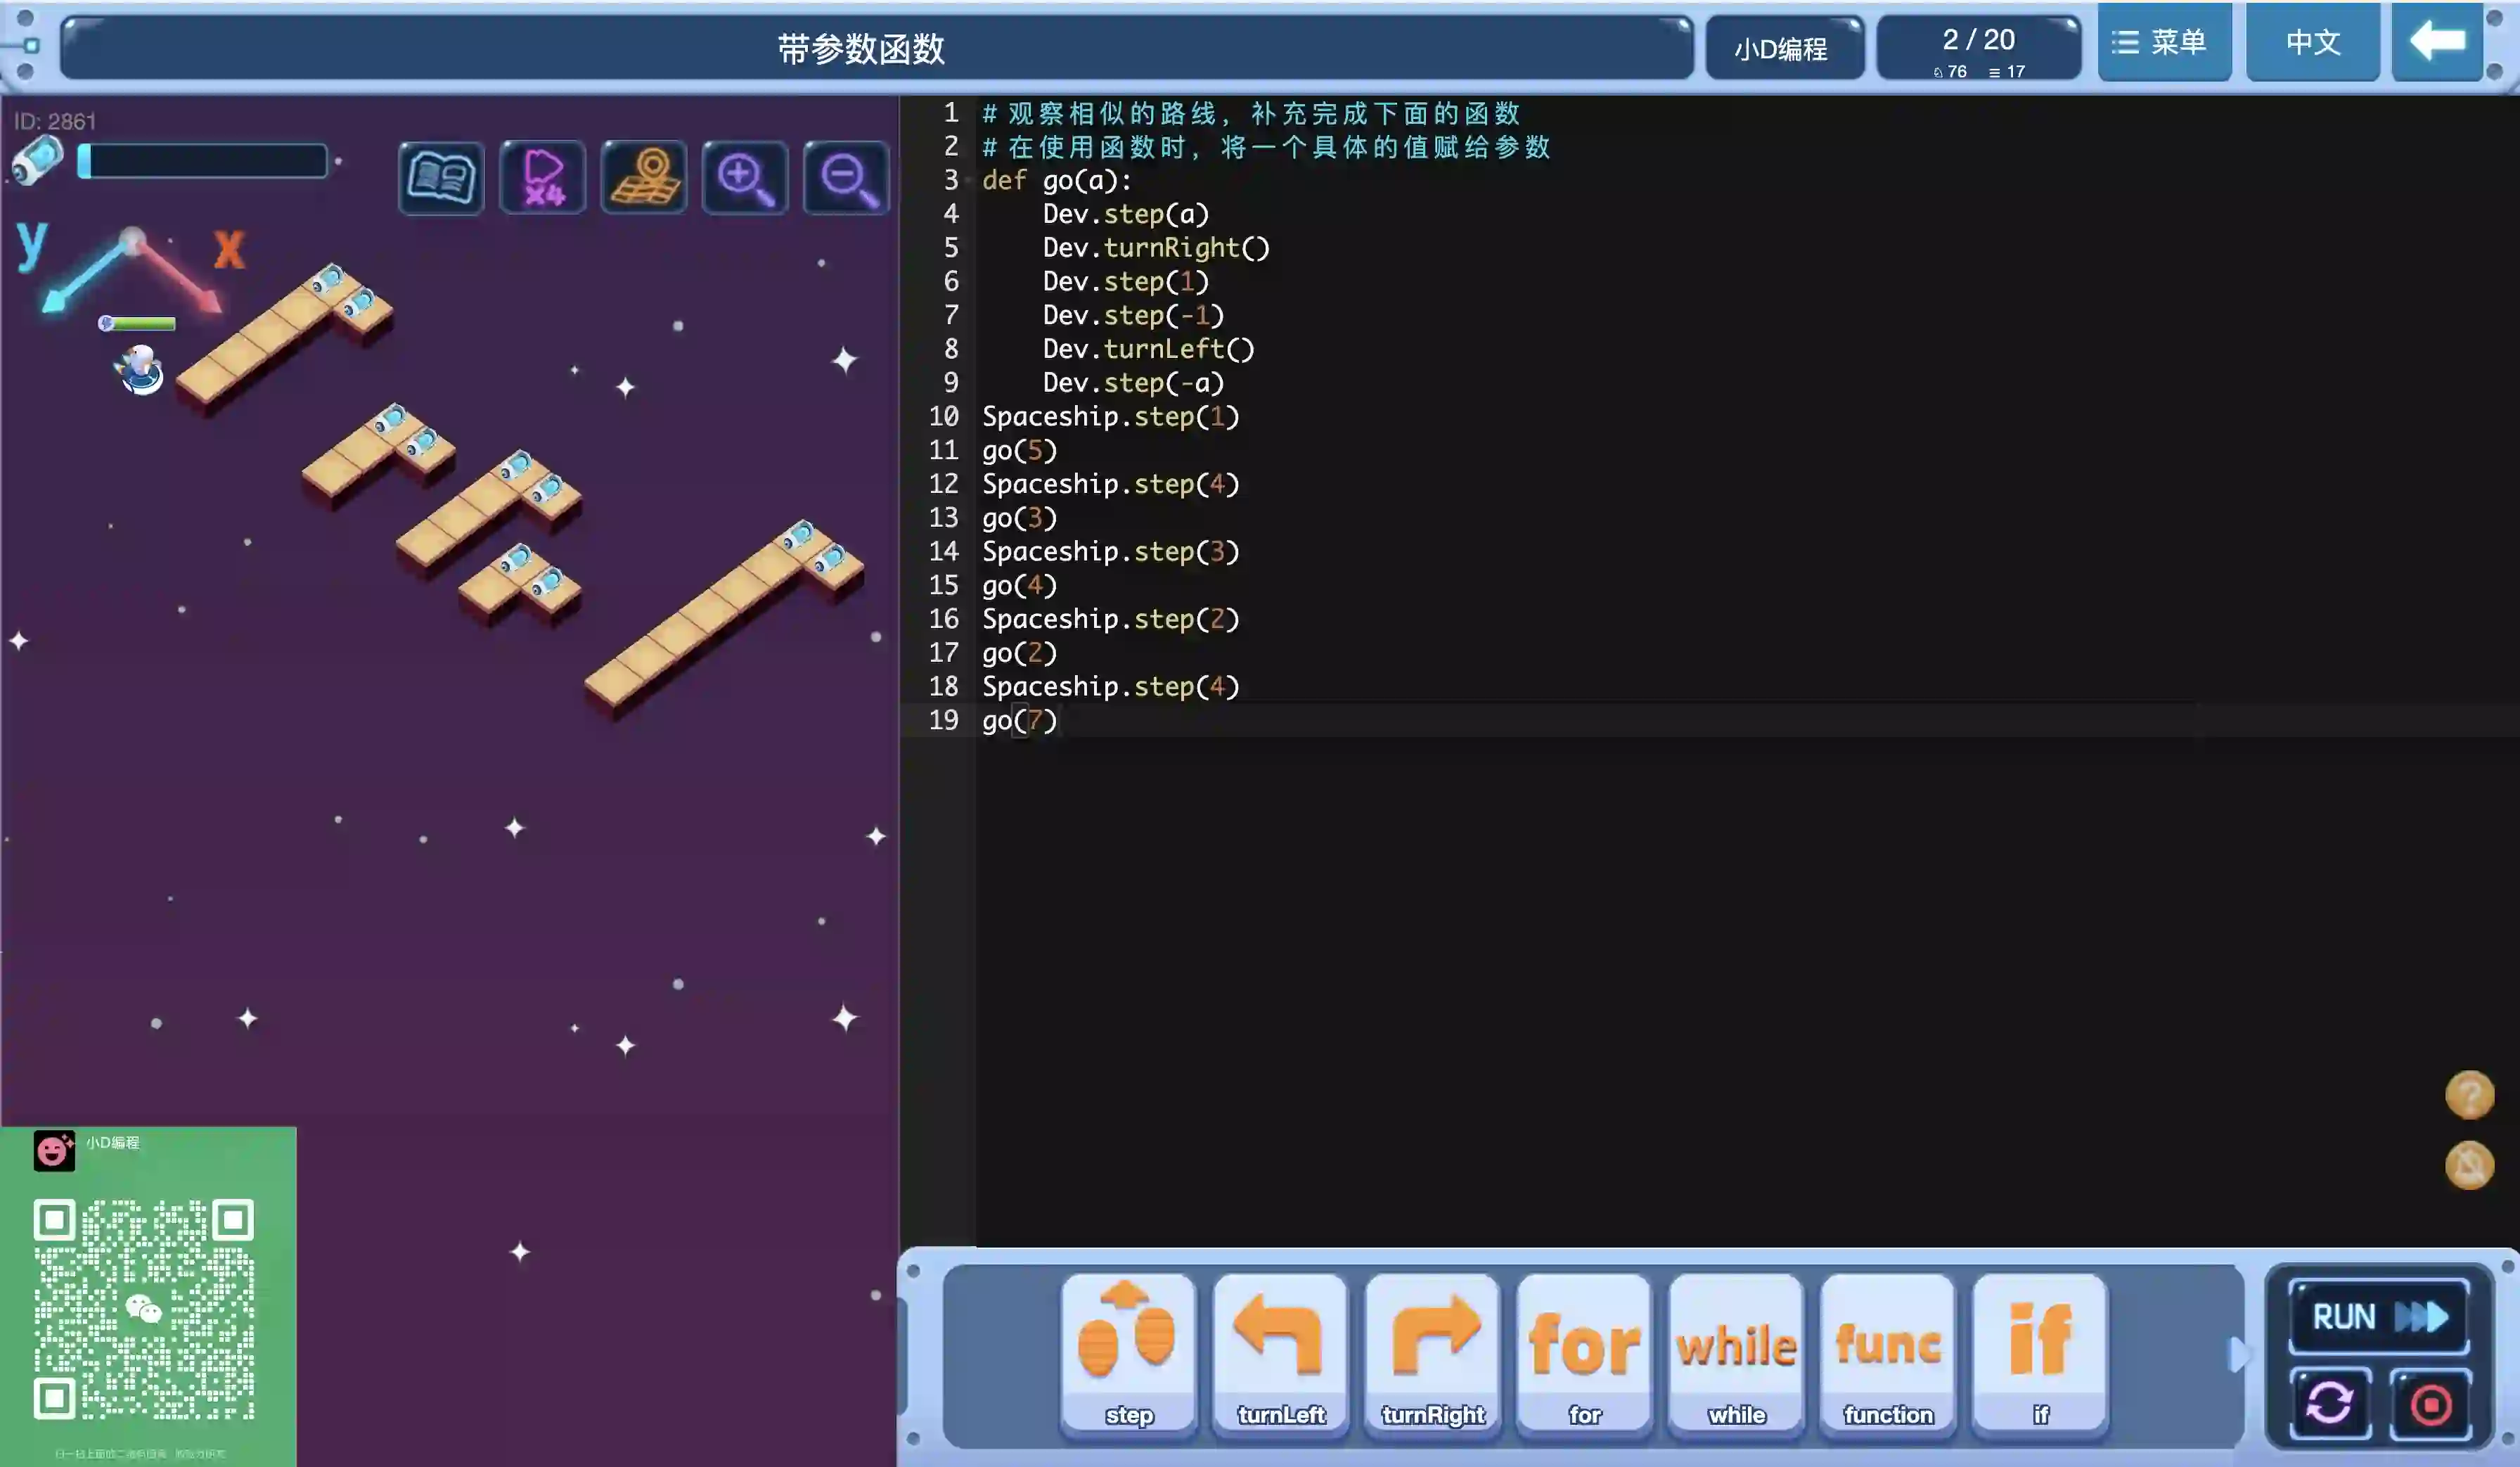The image size is (2520, 1467).
Task: Insert a turnRight command block
Action: [x=1432, y=1352]
